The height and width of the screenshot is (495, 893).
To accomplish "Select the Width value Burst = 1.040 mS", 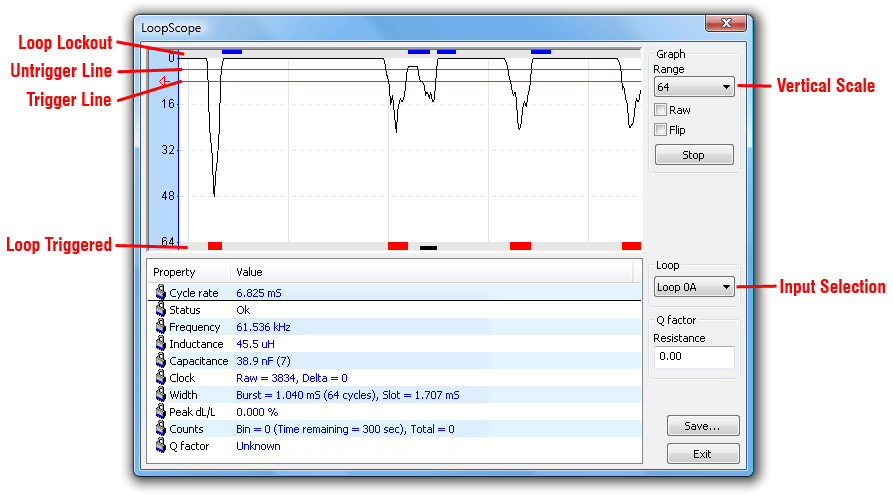I will 278,395.
